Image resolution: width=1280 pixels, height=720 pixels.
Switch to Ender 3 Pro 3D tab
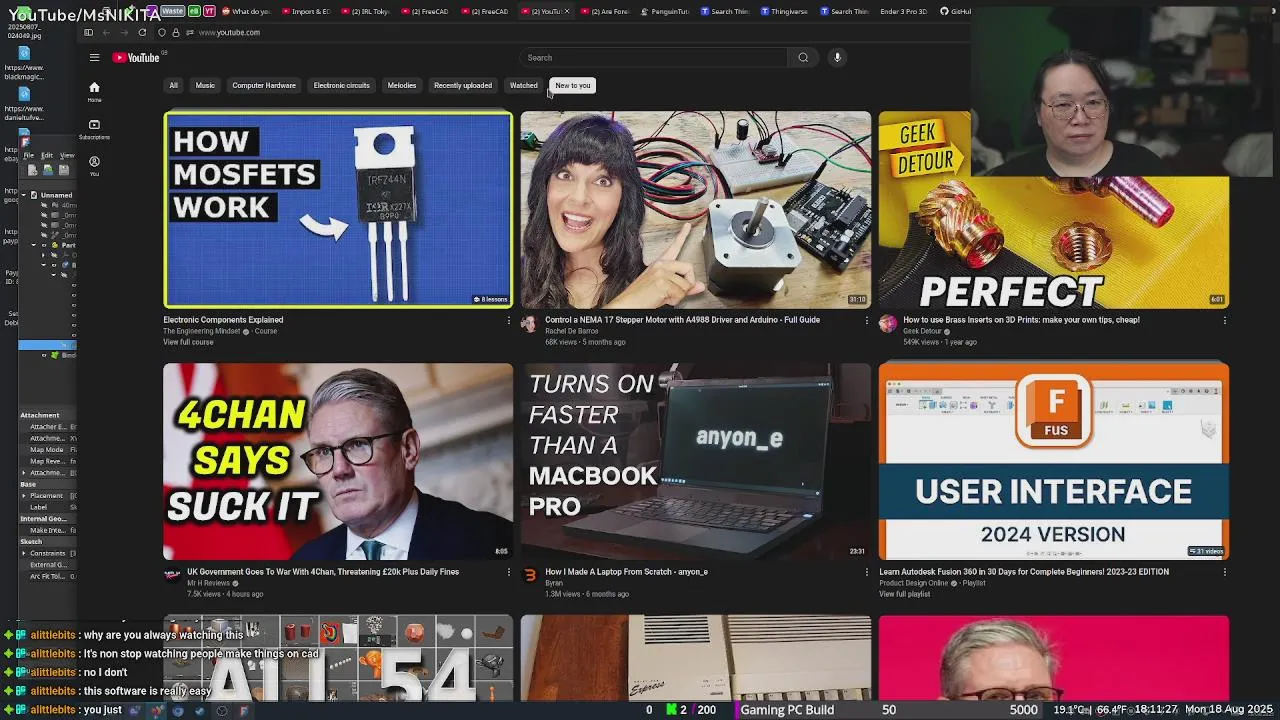[x=903, y=11]
